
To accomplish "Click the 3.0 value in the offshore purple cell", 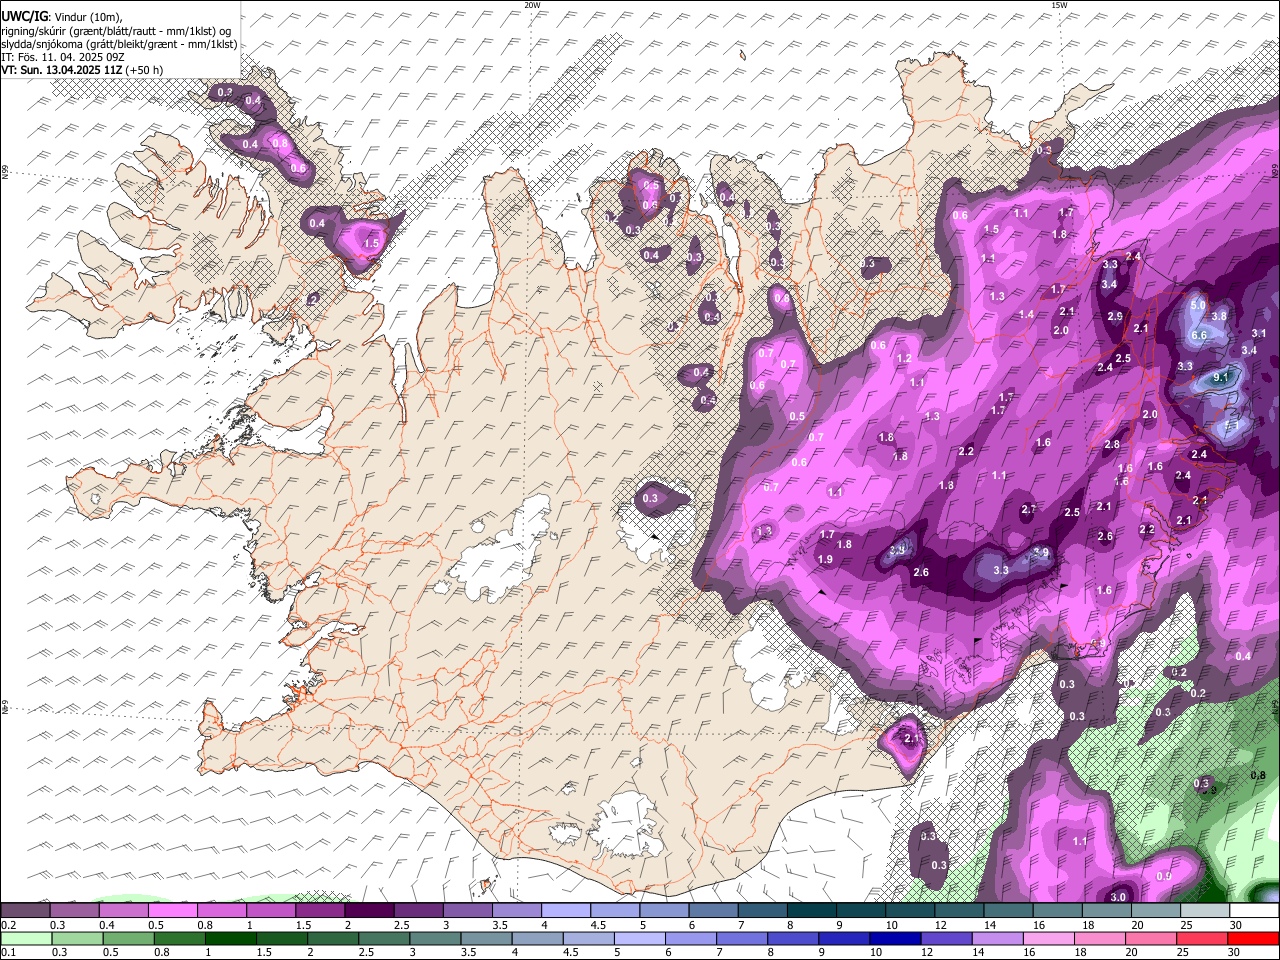I will 1118,897.
